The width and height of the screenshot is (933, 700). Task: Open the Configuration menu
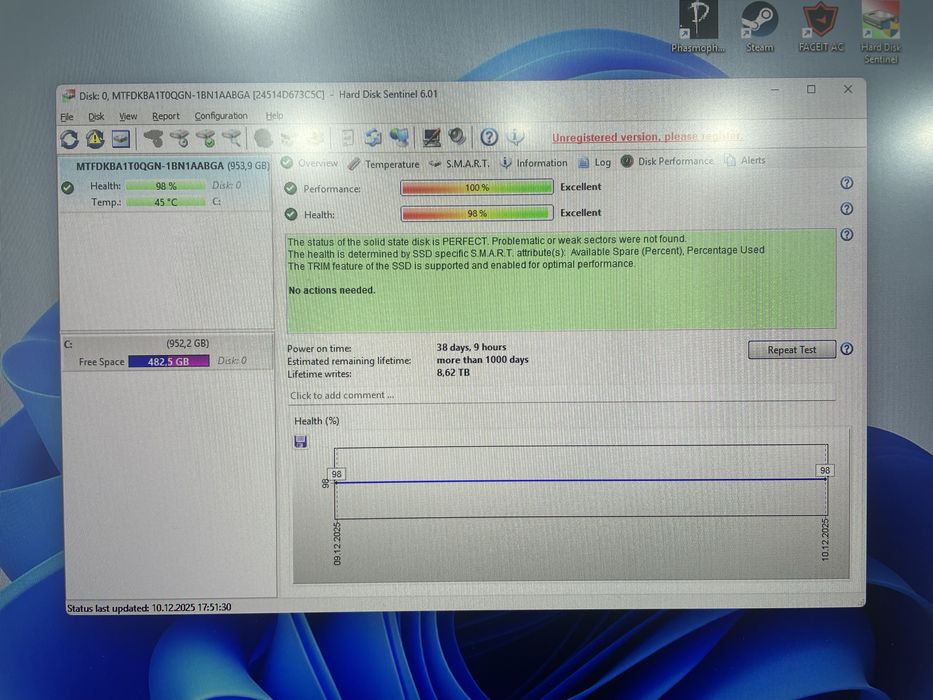coord(221,116)
